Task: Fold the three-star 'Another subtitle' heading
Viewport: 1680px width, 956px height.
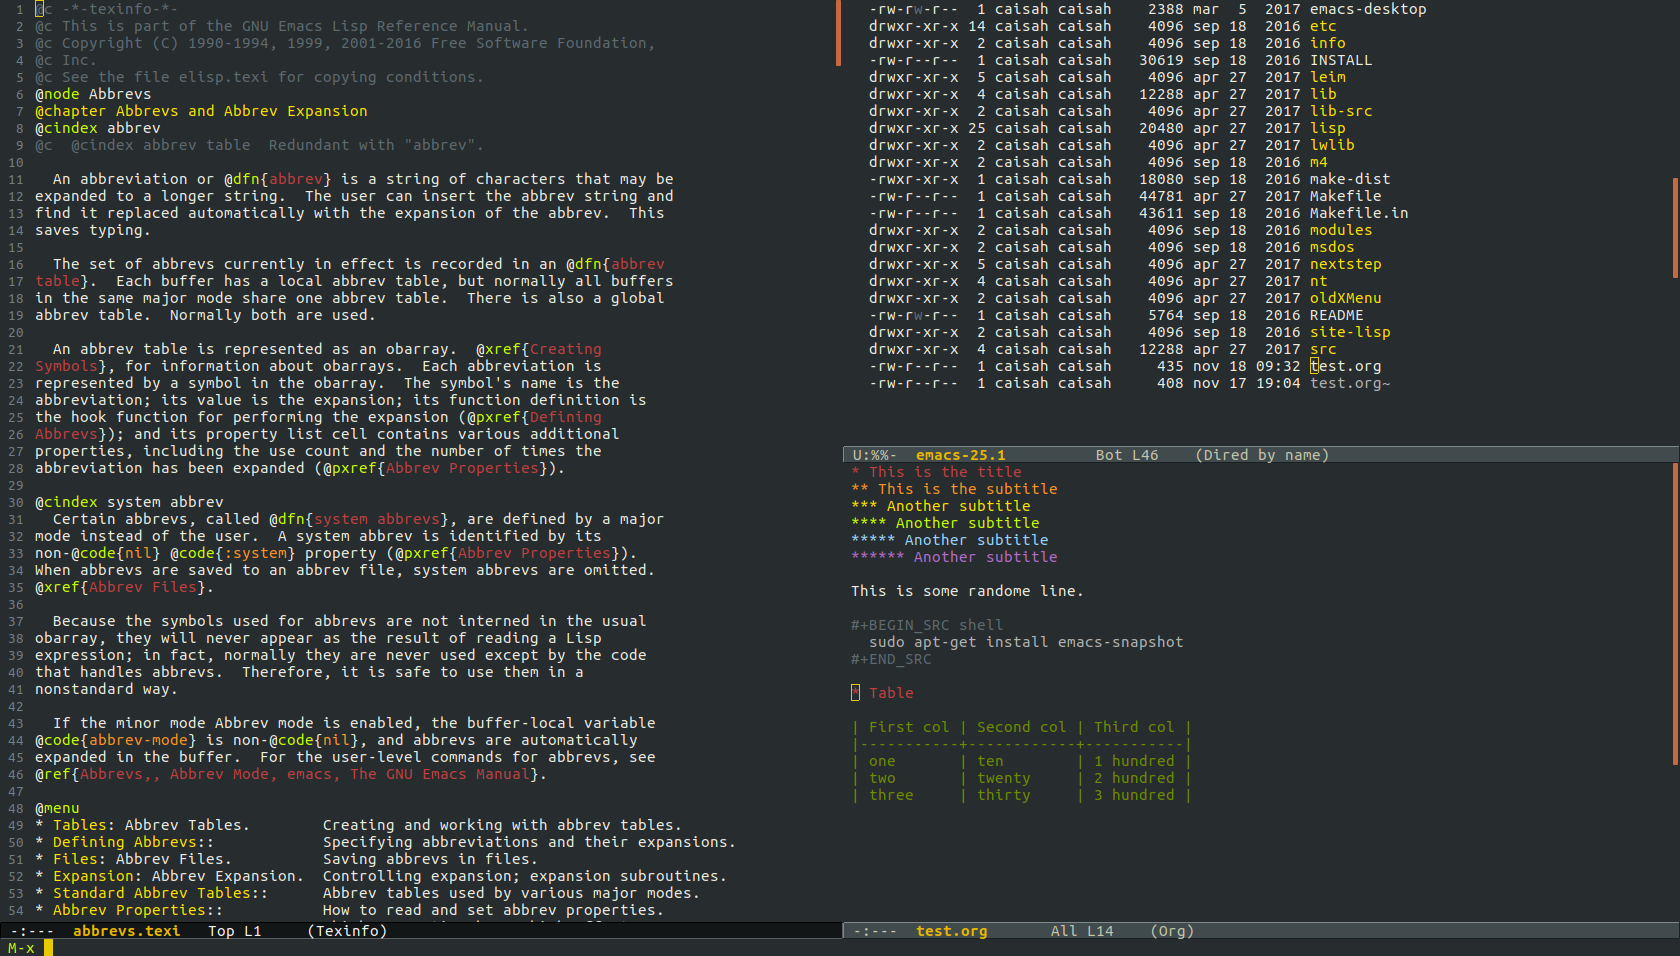Action: point(941,506)
